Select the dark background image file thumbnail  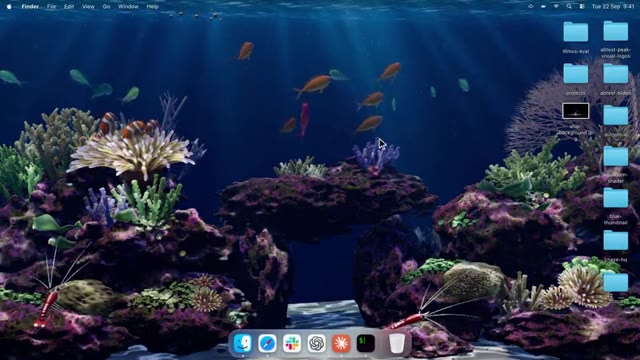(x=576, y=111)
